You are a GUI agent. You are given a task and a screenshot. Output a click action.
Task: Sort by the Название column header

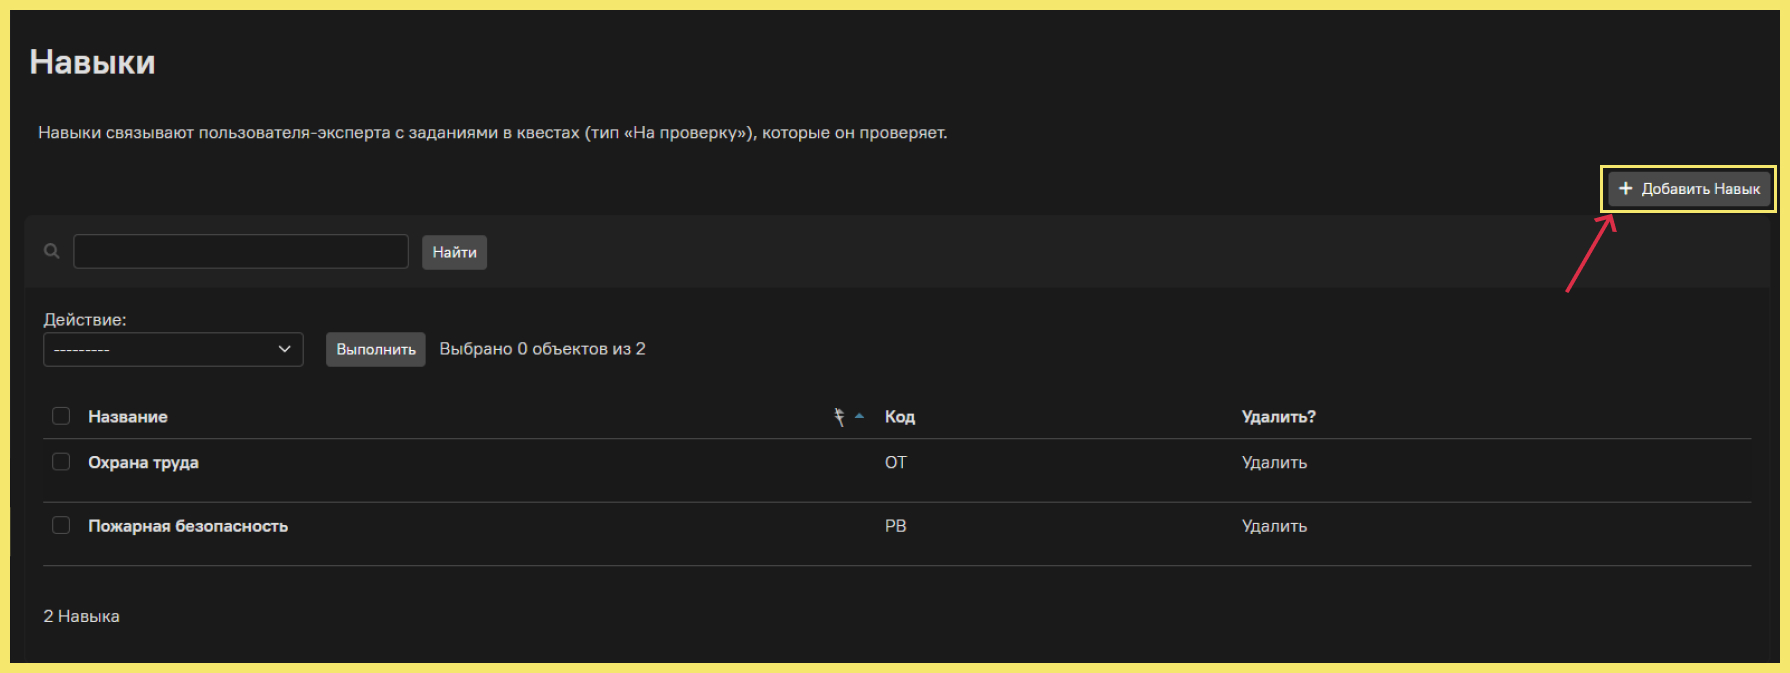point(128,417)
